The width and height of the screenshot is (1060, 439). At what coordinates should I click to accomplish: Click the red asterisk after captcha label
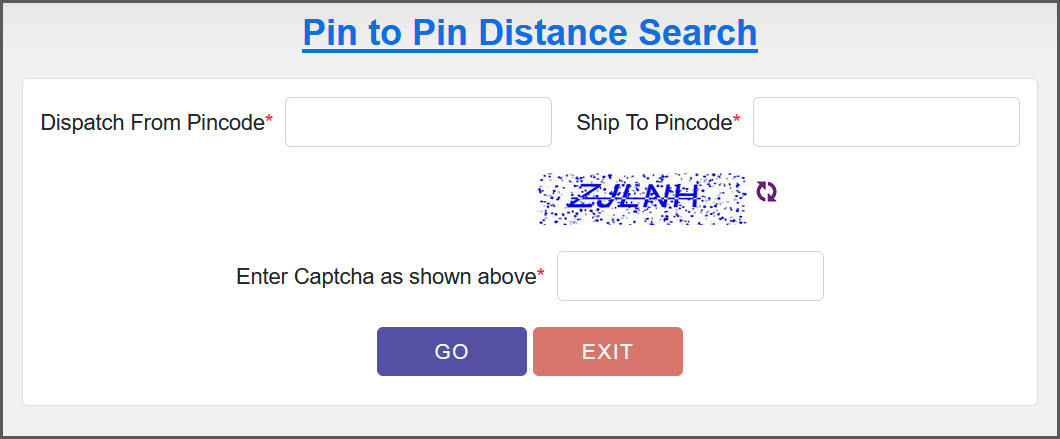541,275
